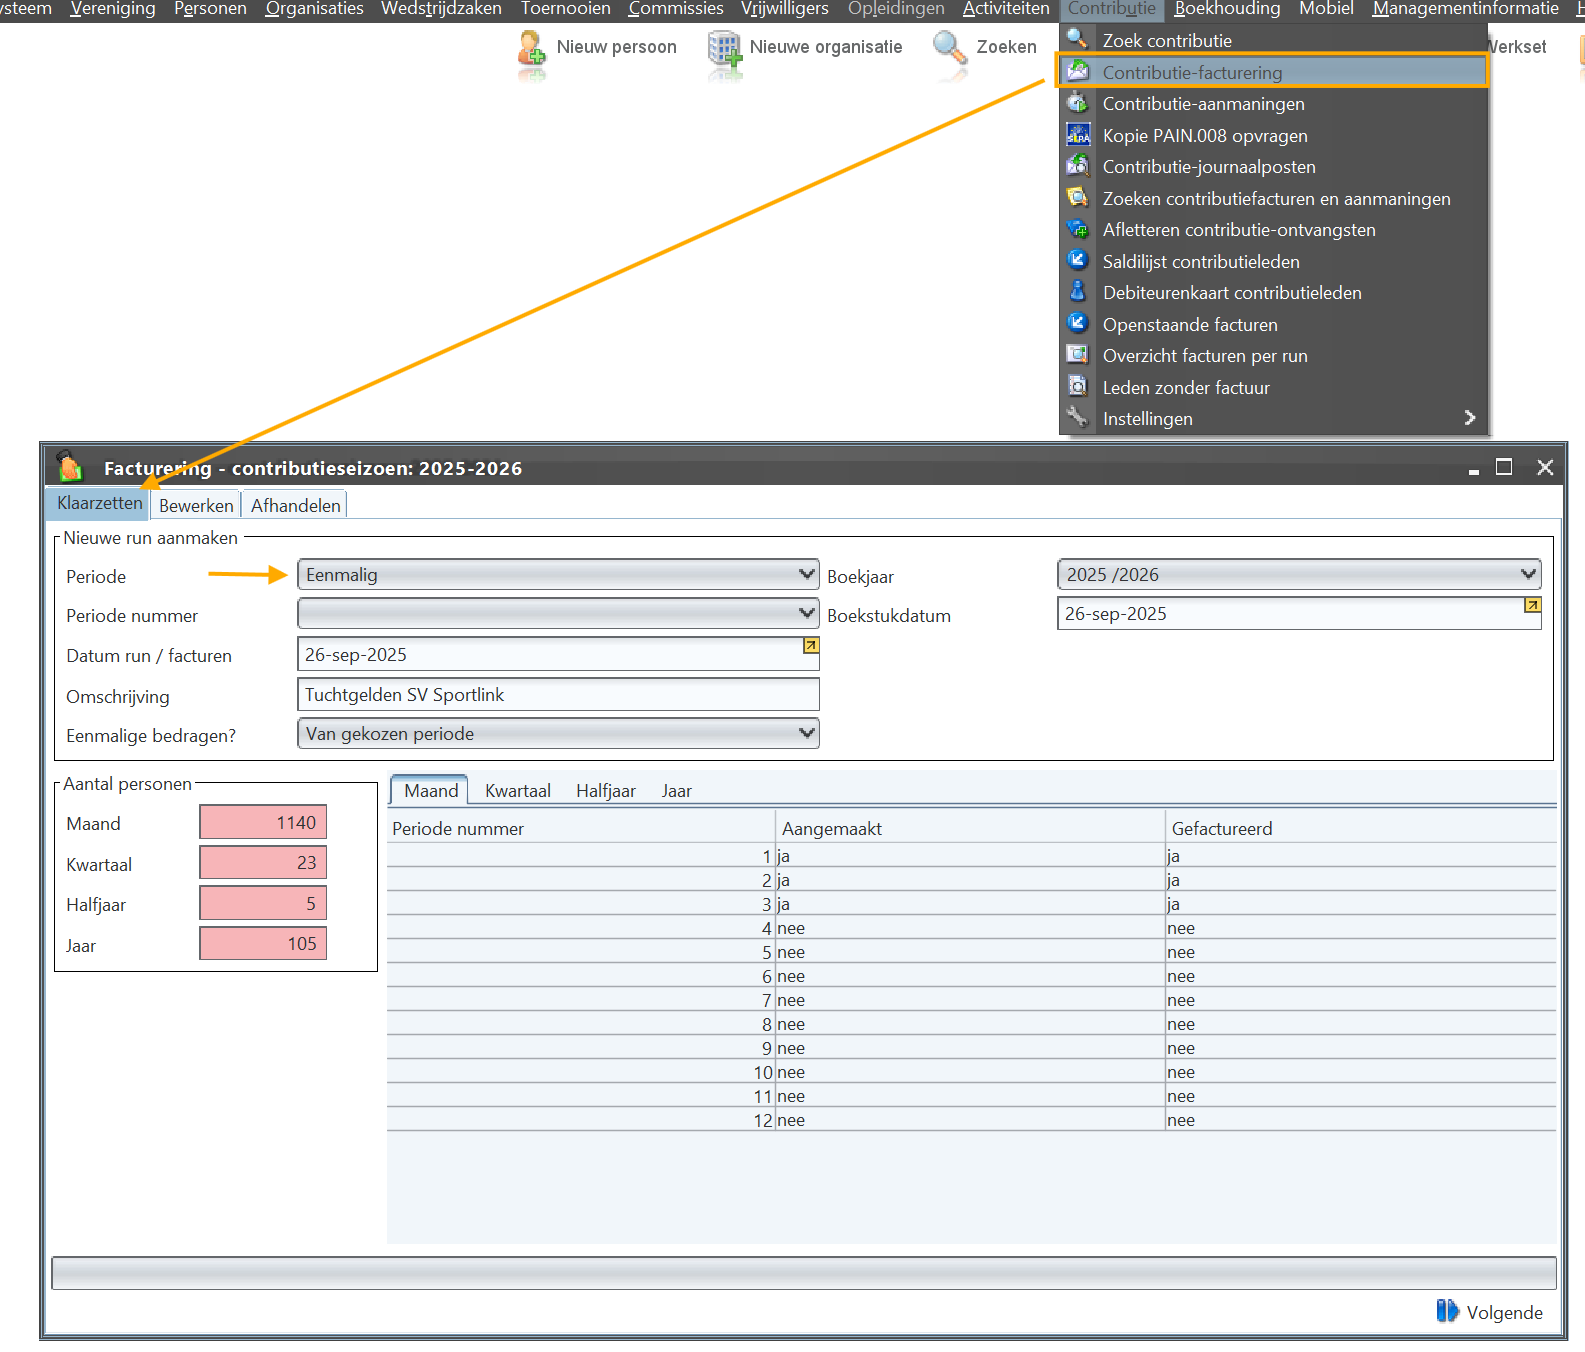
Task: Open the Activiteiten menu
Action: 1005,9
